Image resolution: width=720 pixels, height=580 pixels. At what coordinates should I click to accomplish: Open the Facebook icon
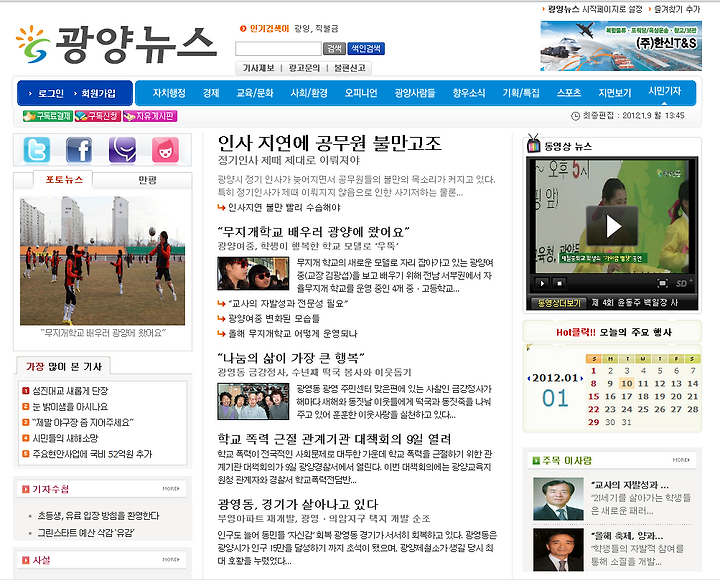[x=79, y=150]
